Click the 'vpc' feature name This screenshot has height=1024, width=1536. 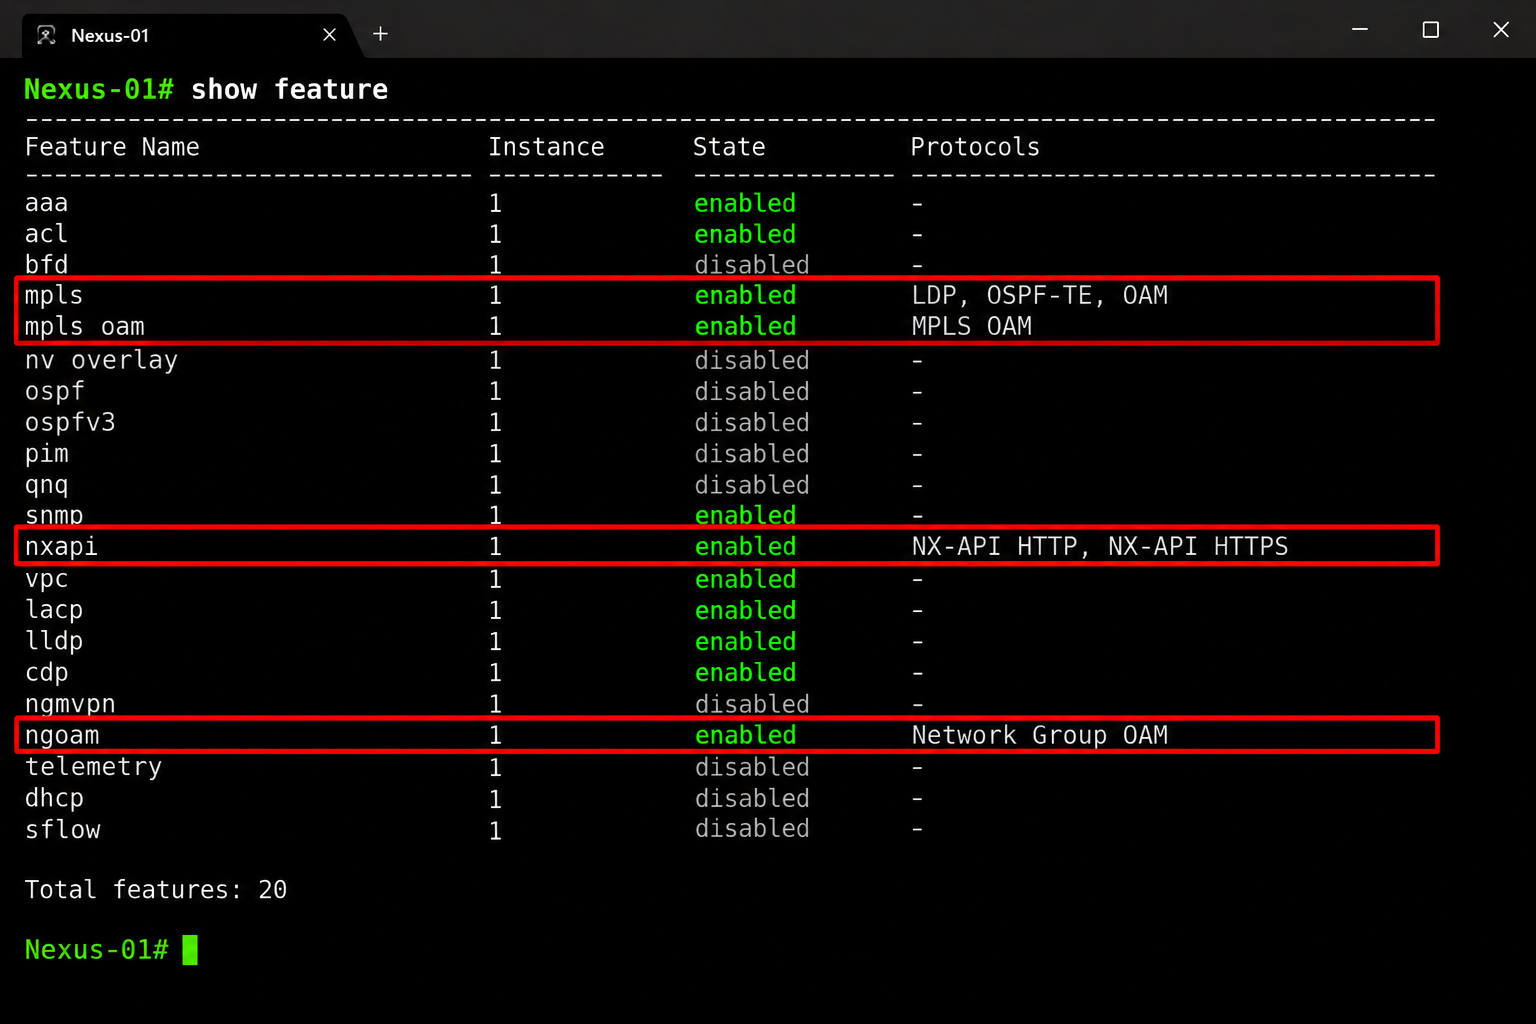click(47, 580)
